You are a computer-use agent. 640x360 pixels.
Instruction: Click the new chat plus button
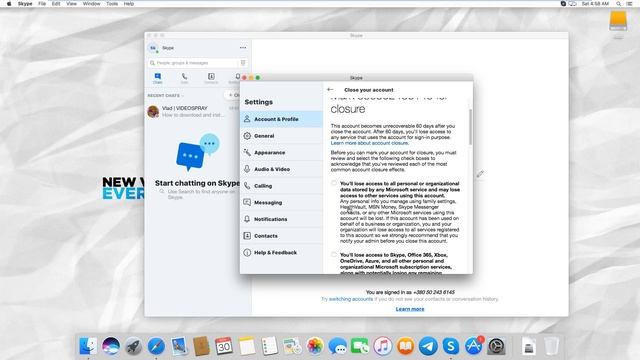(233, 95)
